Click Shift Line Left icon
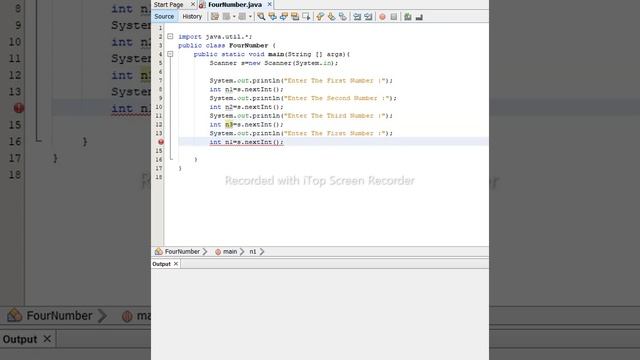This screenshot has height=360, width=640. point(357,17)
